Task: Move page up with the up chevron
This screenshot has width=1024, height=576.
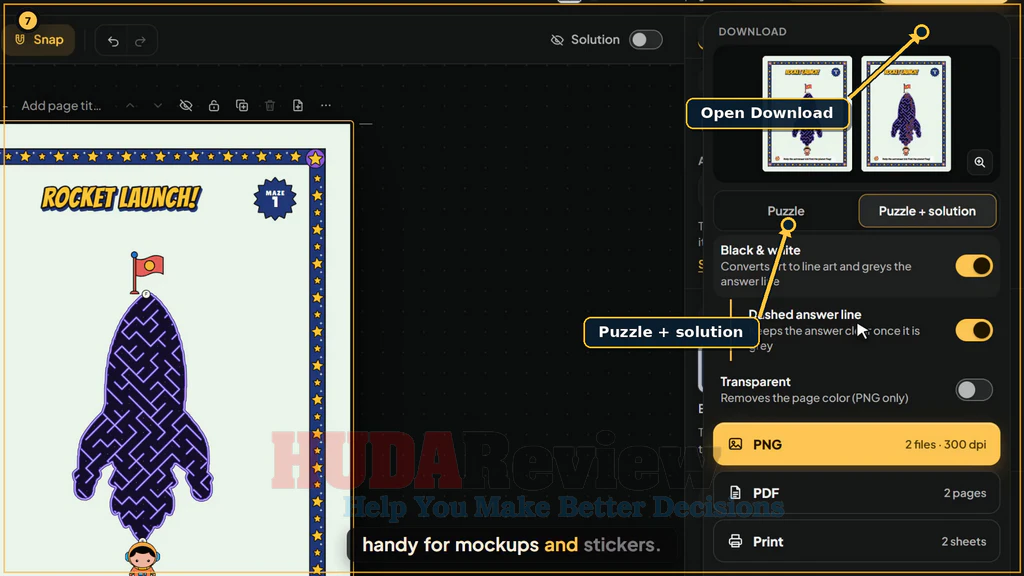Action: pos(130,106)
